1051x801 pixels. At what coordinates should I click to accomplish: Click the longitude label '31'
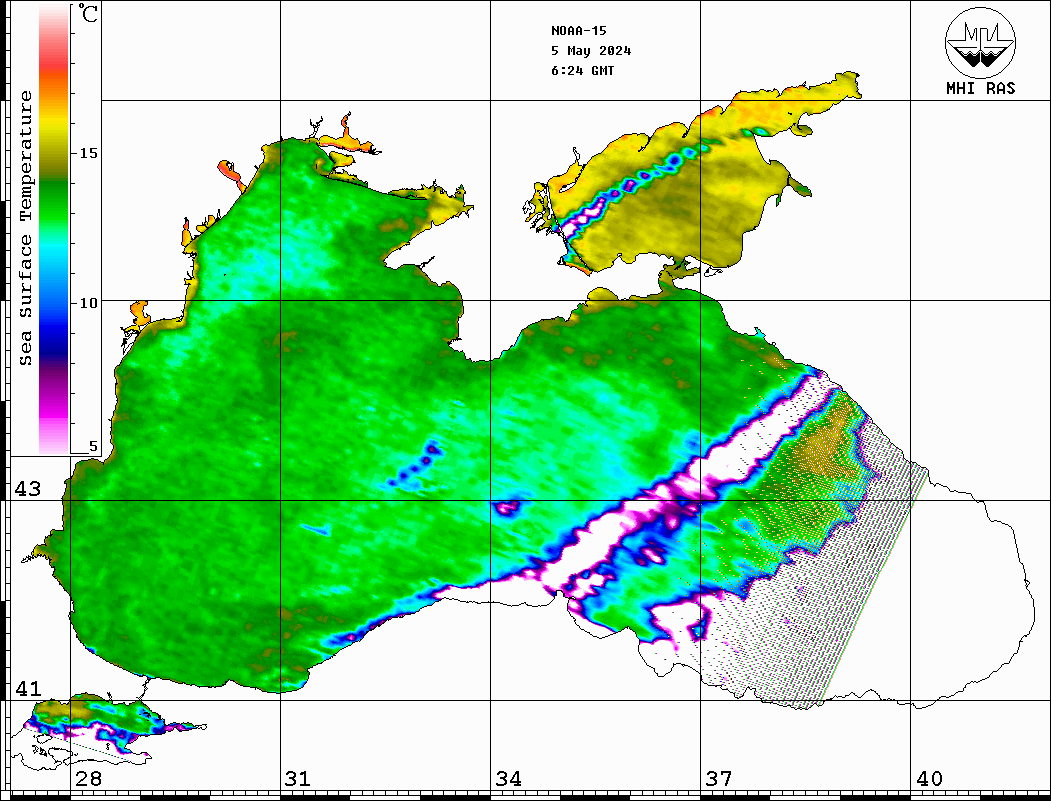click(298, 779)
